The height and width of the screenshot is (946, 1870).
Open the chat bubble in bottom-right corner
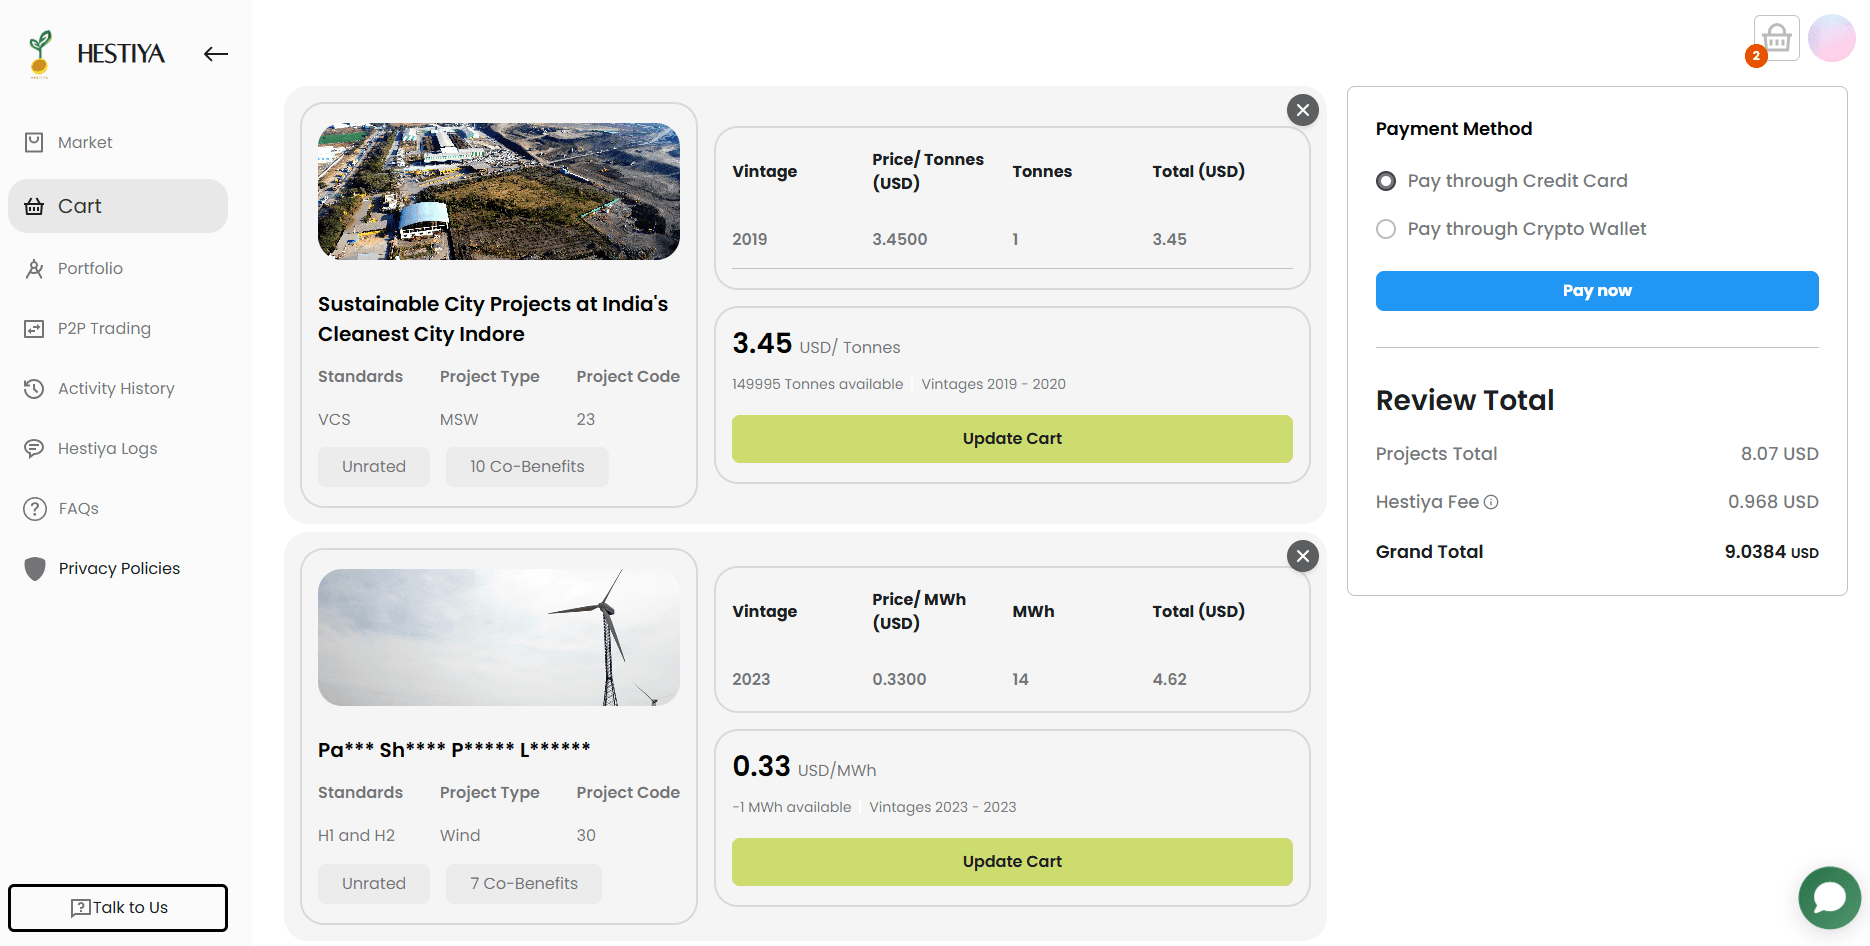[x=1829, y=898]
